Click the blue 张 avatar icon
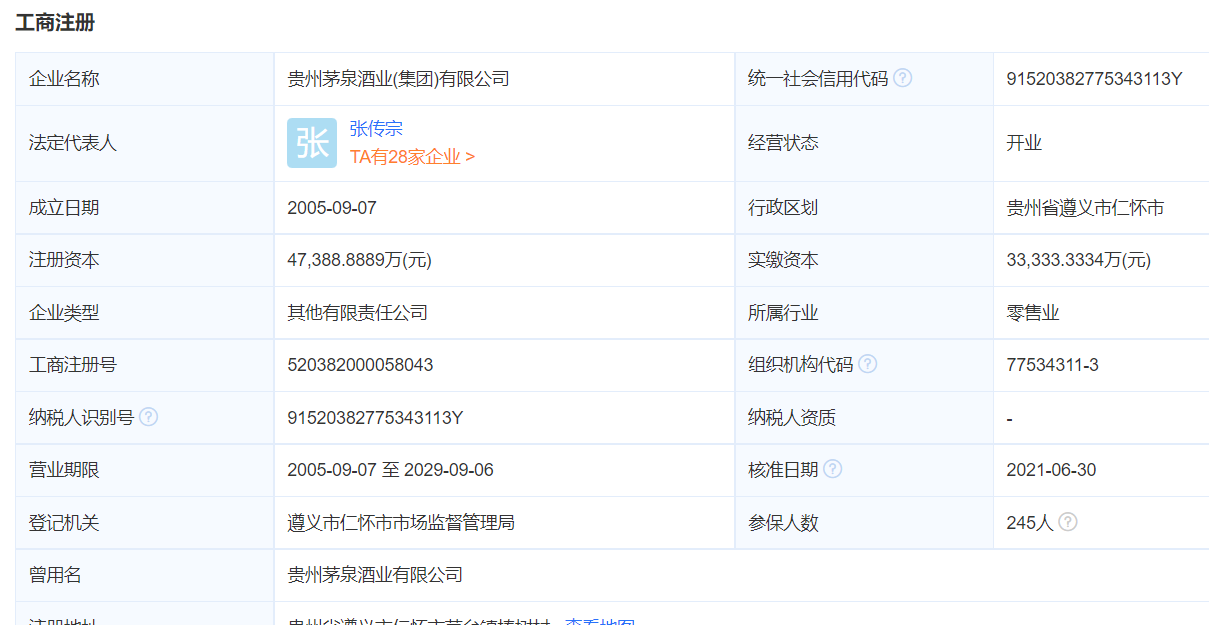Screen dimensions: 1209x625 (x=312, y=143)
